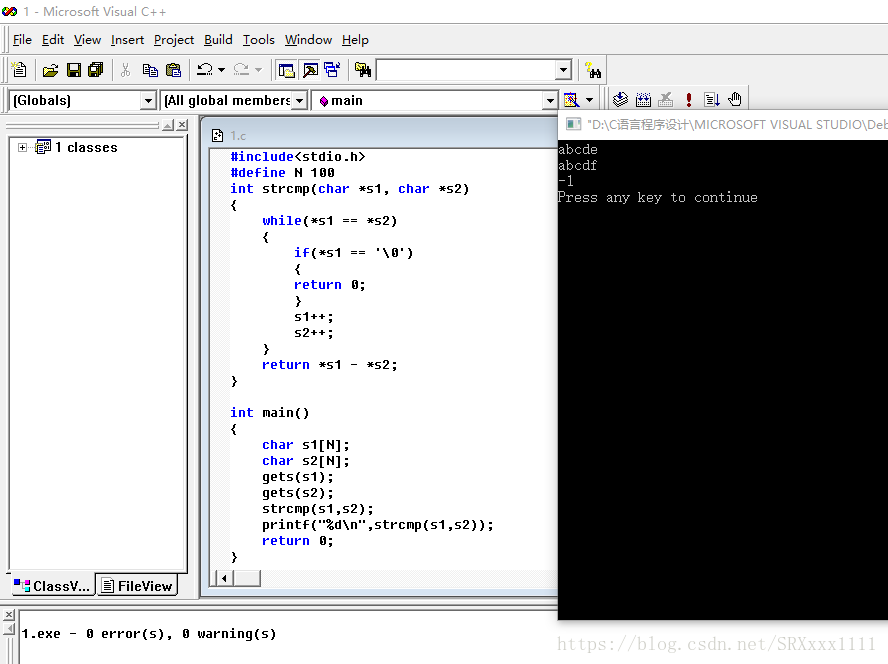Close the workspace panel

[182, 125]
